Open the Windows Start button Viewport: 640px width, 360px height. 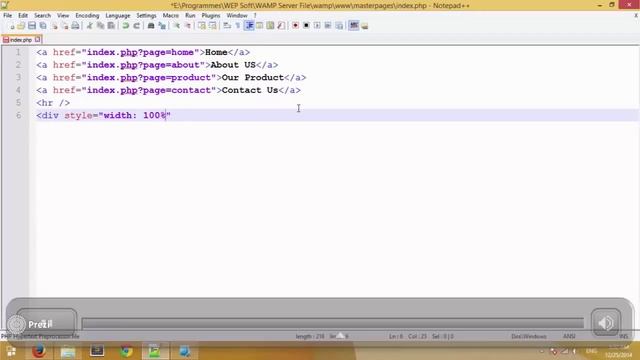pos(11,351)
